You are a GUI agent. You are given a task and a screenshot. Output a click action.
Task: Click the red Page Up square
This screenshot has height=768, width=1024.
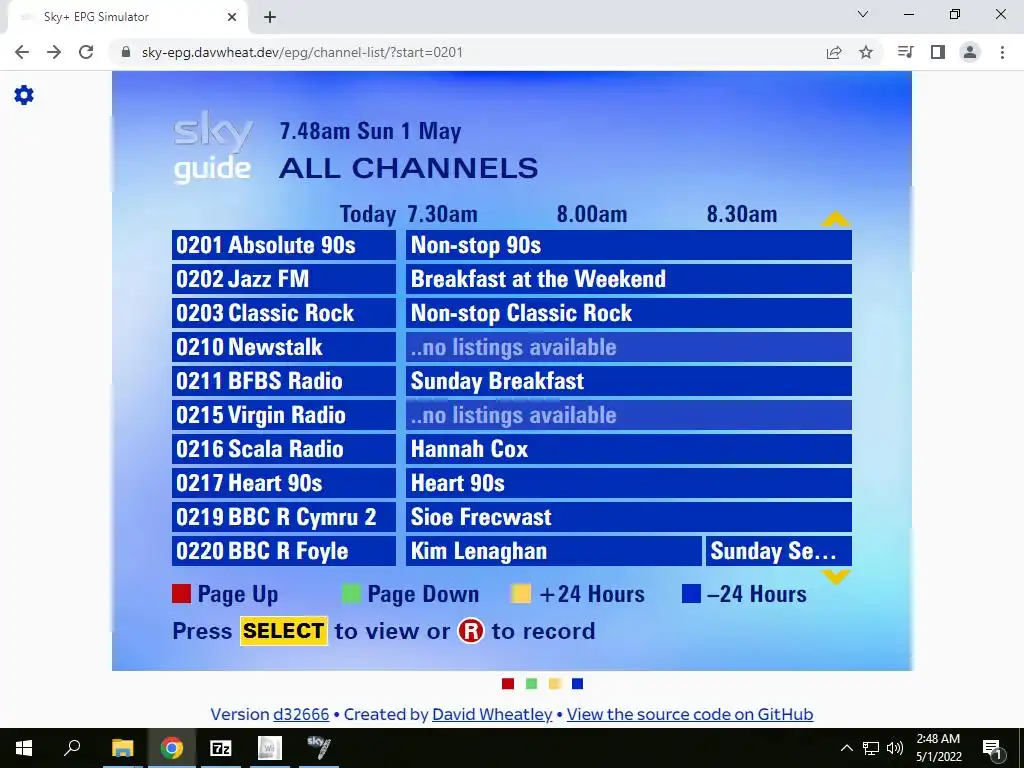(x=182, y=594)
